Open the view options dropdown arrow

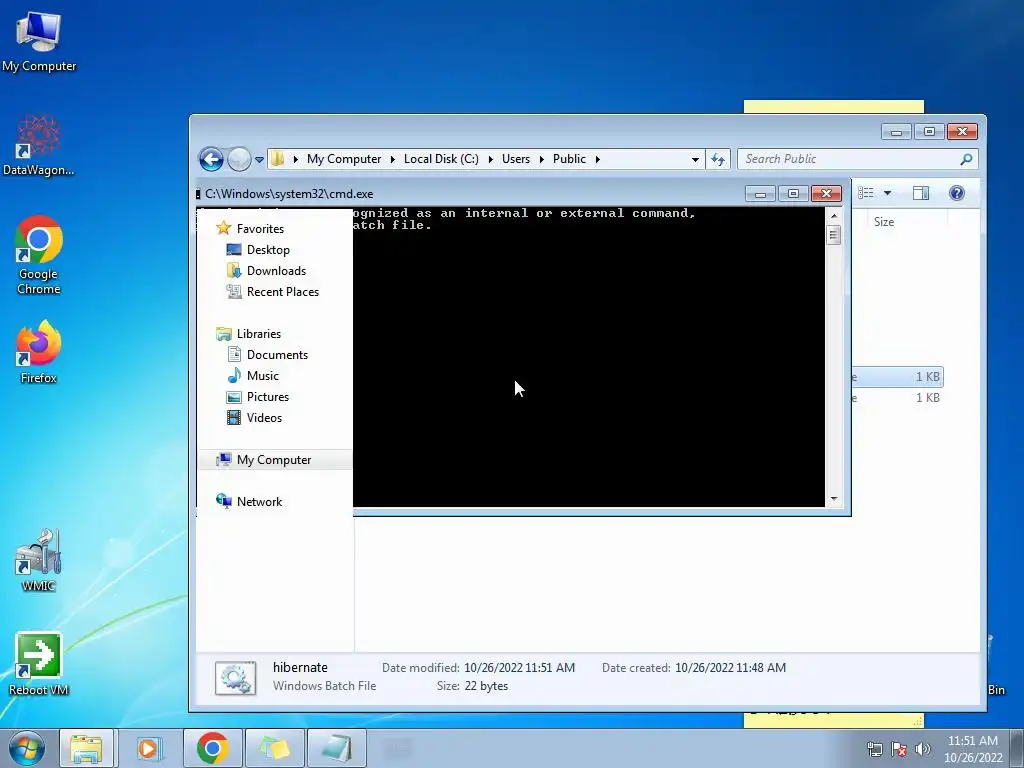pos(888,193)
